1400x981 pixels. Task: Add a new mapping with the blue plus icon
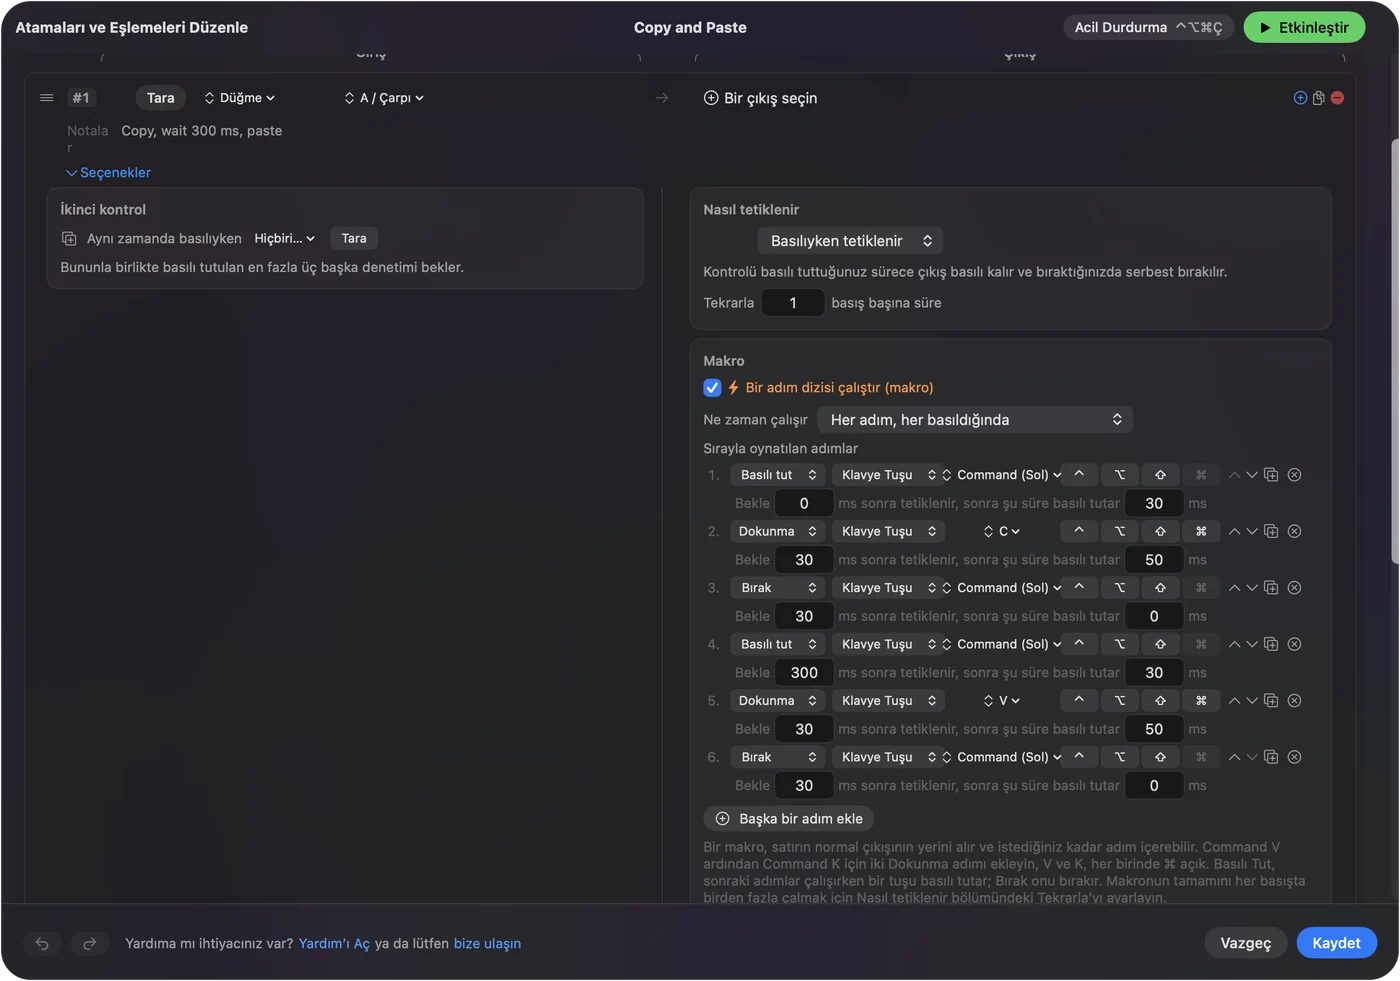tap(1300, 98)
